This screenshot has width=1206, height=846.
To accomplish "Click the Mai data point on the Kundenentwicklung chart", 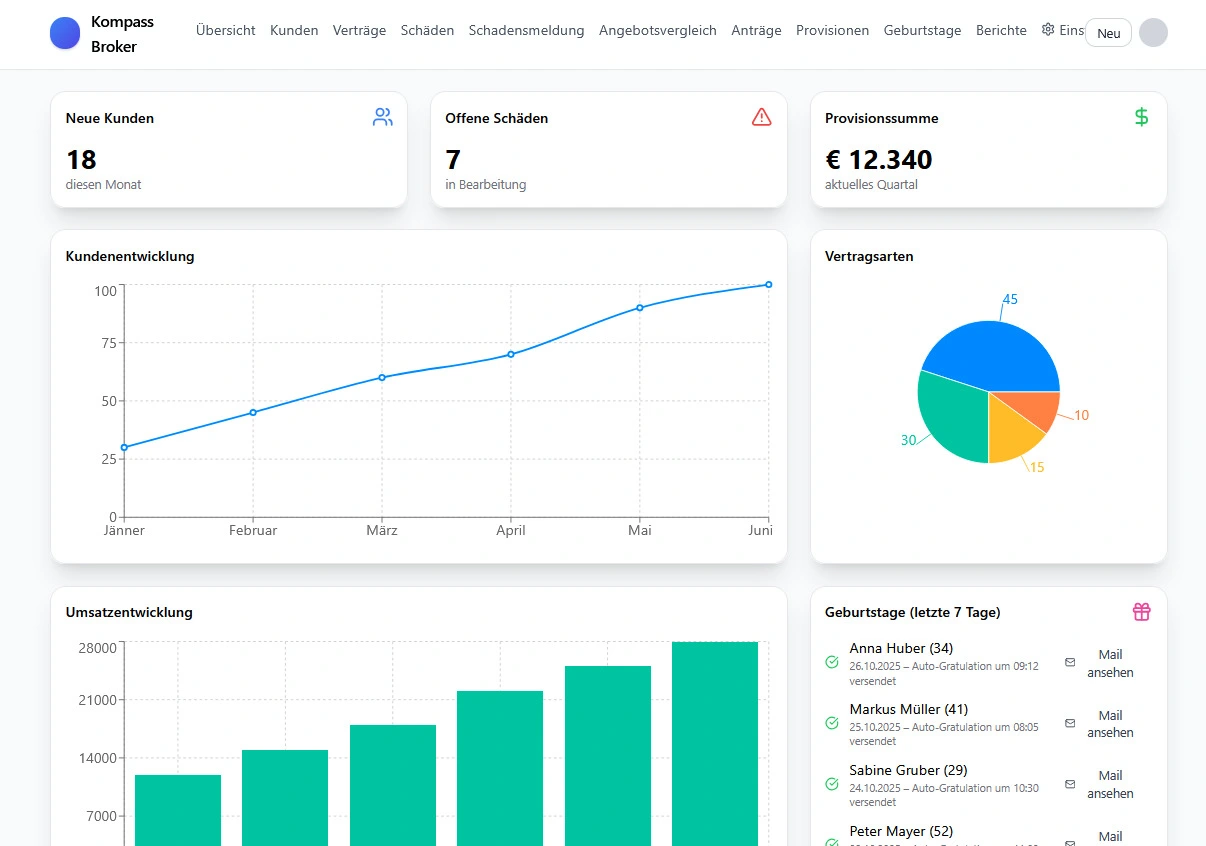I will click(x=640, y=309).
